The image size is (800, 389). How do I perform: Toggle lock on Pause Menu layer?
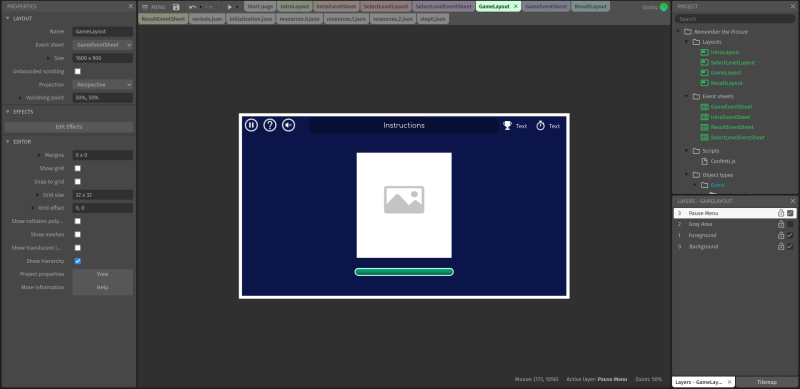click(x=781, y=213)
